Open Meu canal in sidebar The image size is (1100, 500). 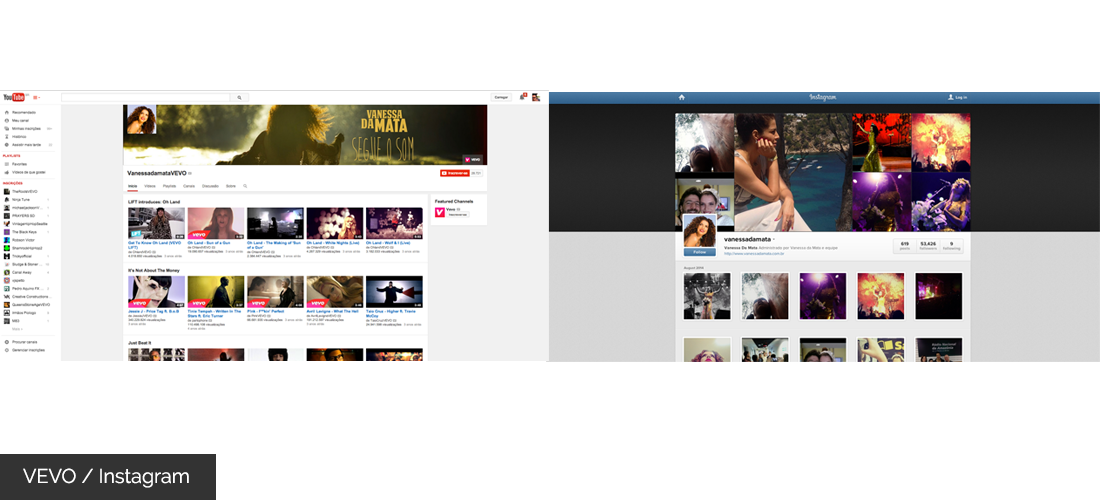20,120
